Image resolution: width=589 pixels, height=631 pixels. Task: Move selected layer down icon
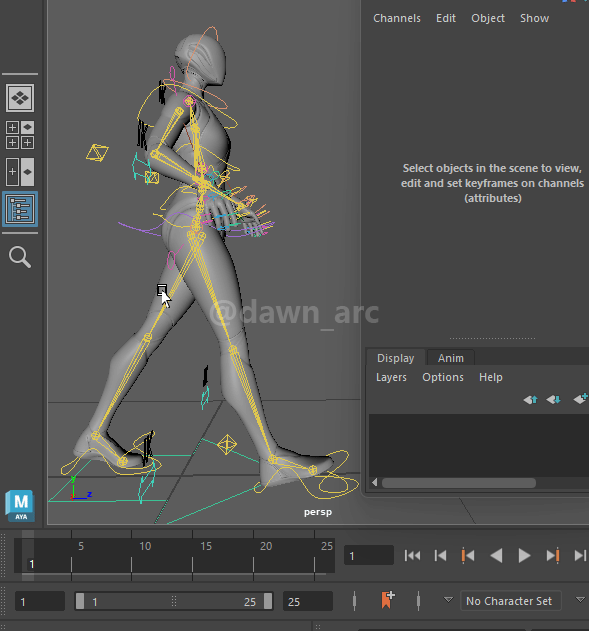pyautogui.click(x=554, y=400)
